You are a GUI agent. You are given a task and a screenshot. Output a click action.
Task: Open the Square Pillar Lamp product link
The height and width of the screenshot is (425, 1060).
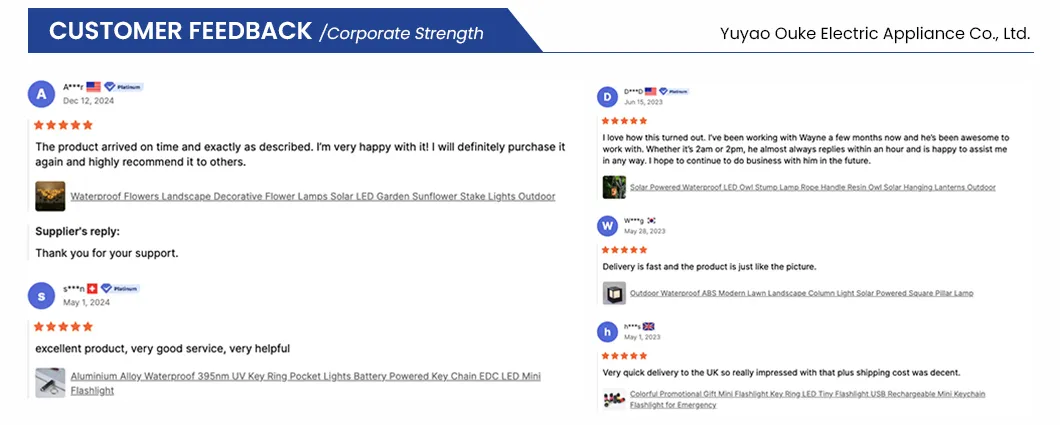(x=801, y=293)
